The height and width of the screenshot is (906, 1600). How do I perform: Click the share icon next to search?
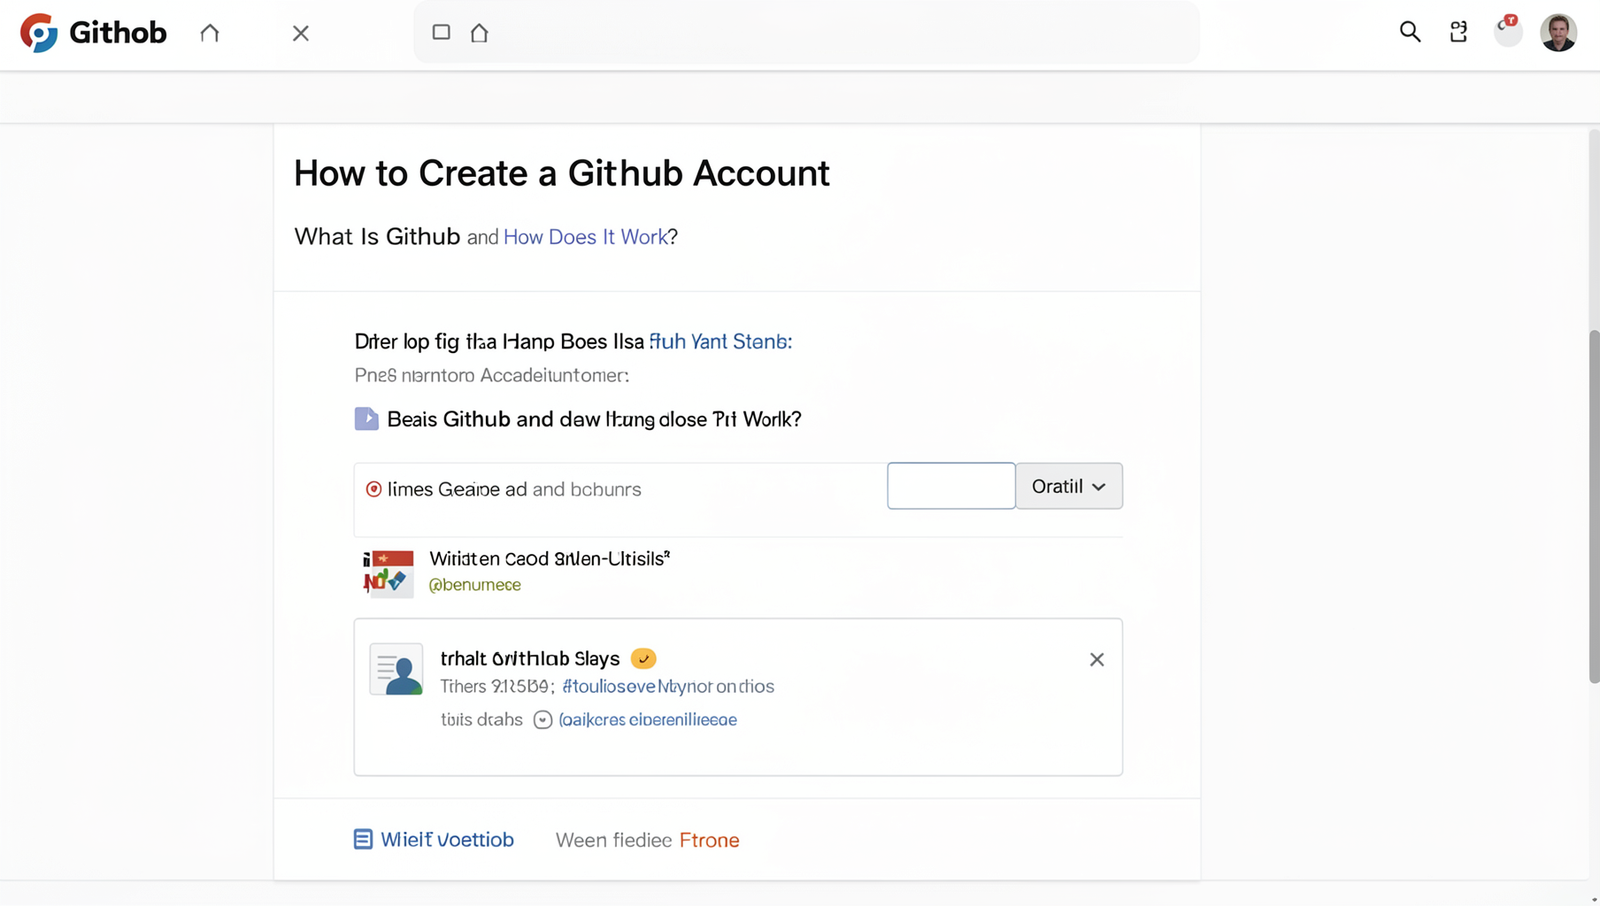click(1459, 32)
